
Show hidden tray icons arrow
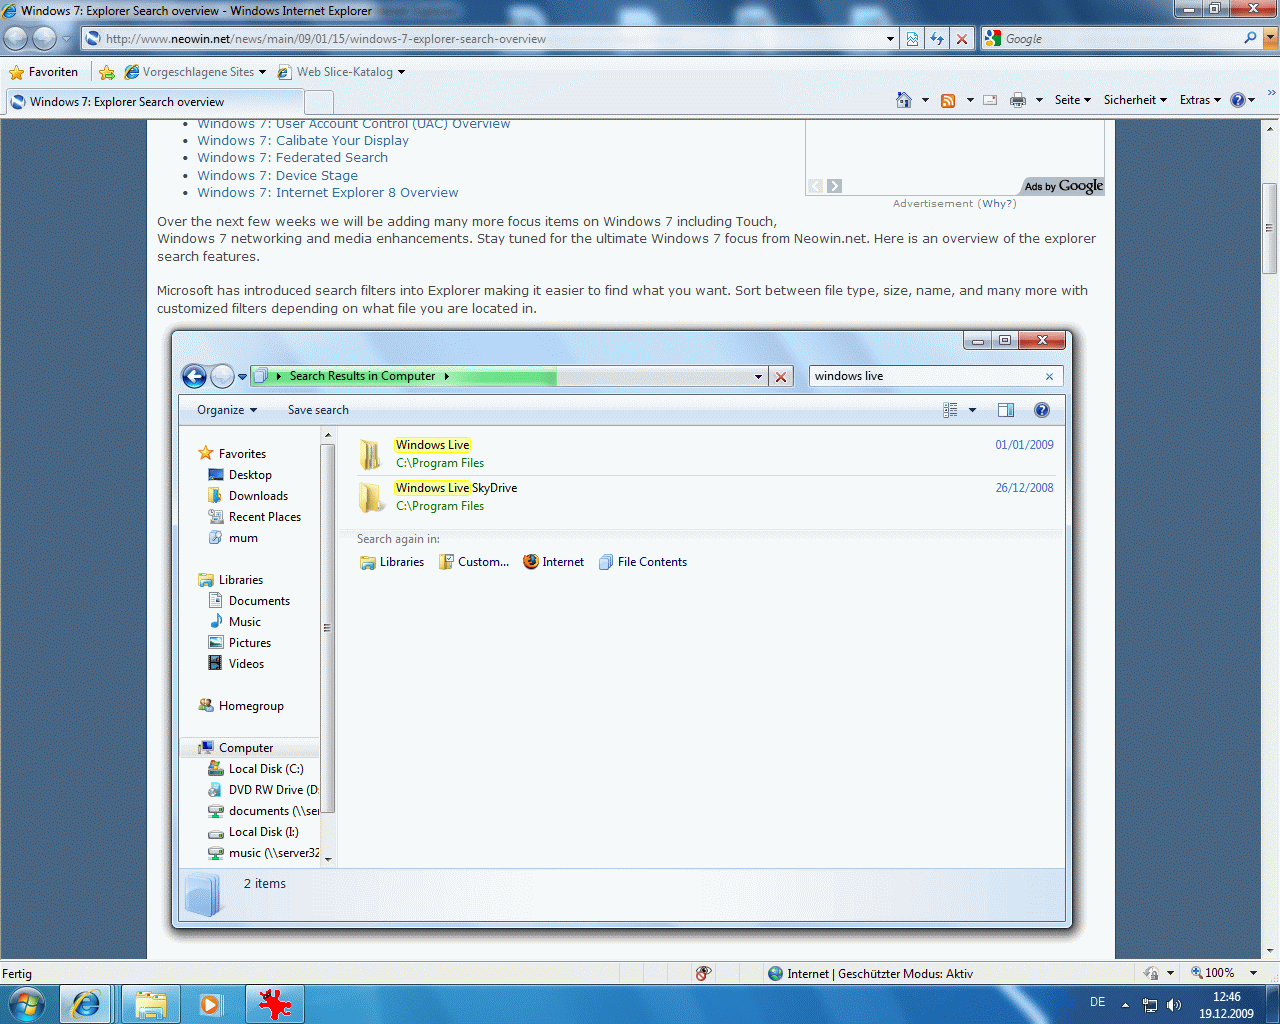click(x=1125, y=1005)
